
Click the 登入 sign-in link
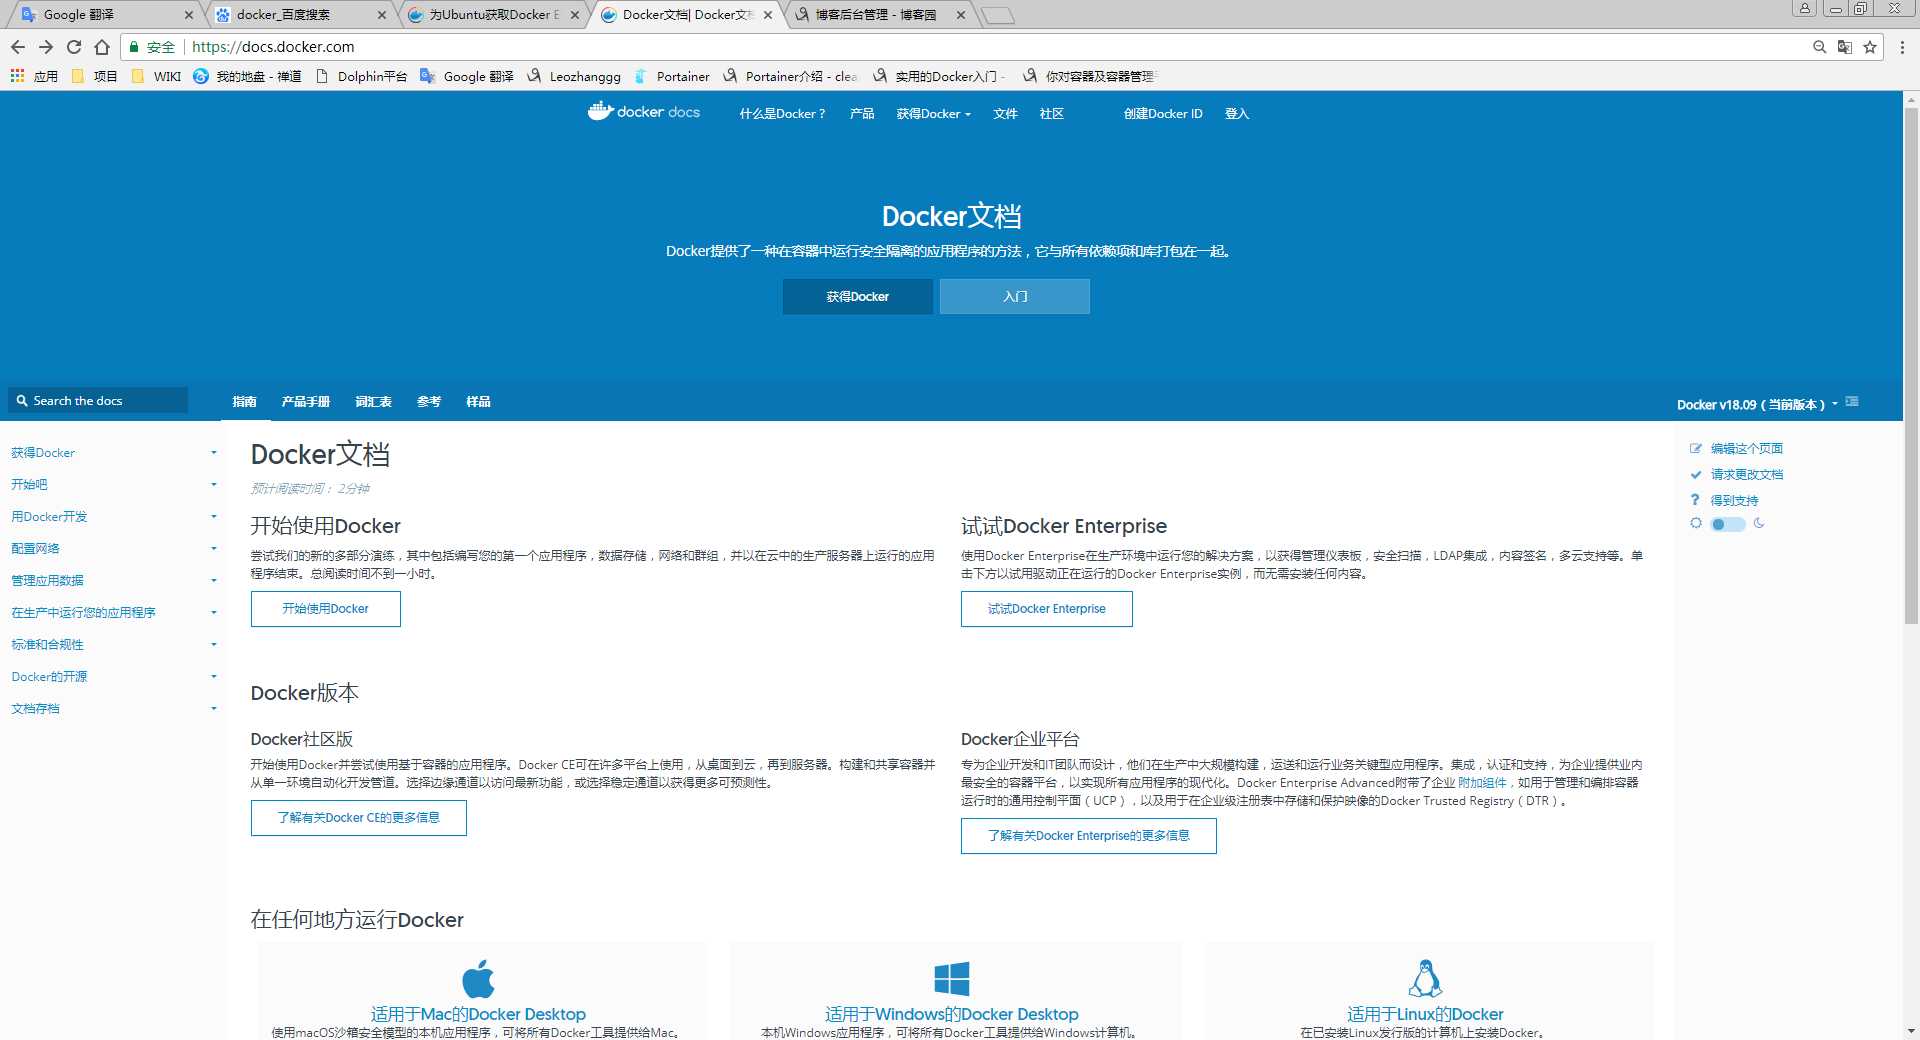(1237, 114)
